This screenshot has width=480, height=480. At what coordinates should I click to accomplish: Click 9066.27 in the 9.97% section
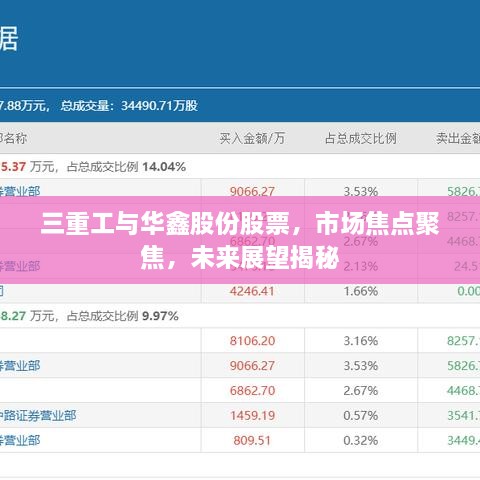tap(252, 366)
